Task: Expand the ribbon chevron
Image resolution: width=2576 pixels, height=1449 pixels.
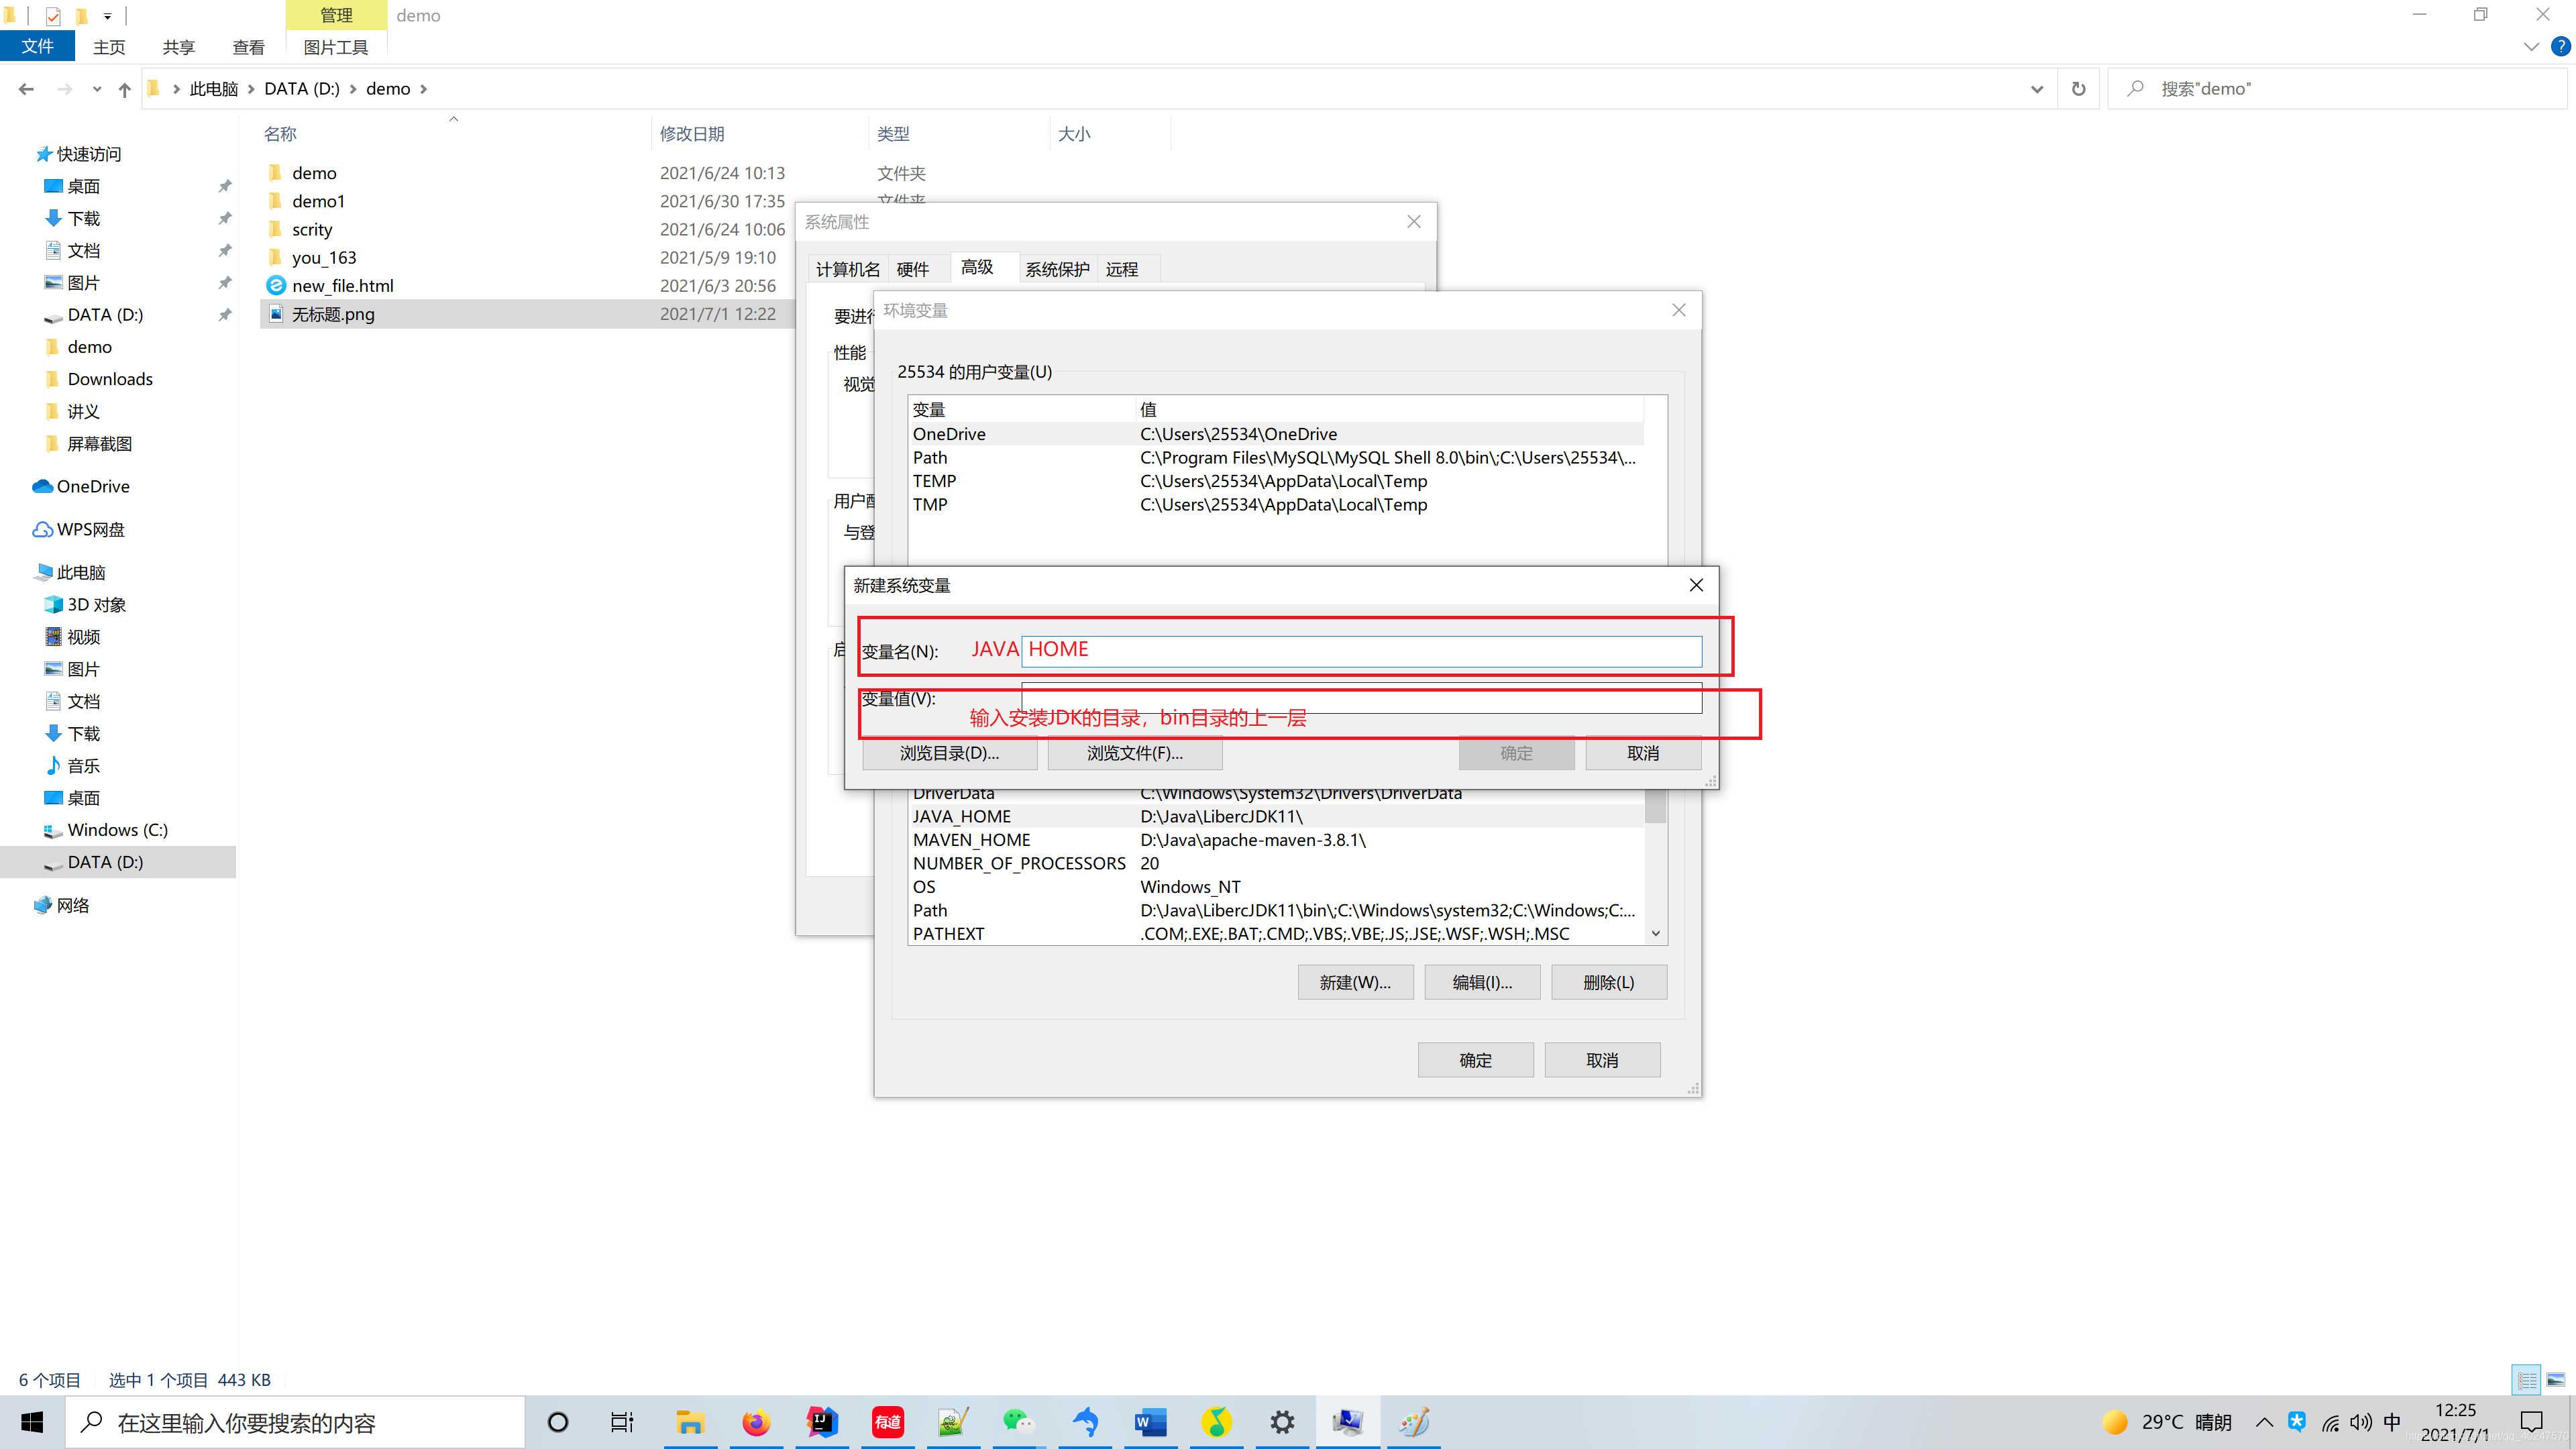Action: [2531, 47]
